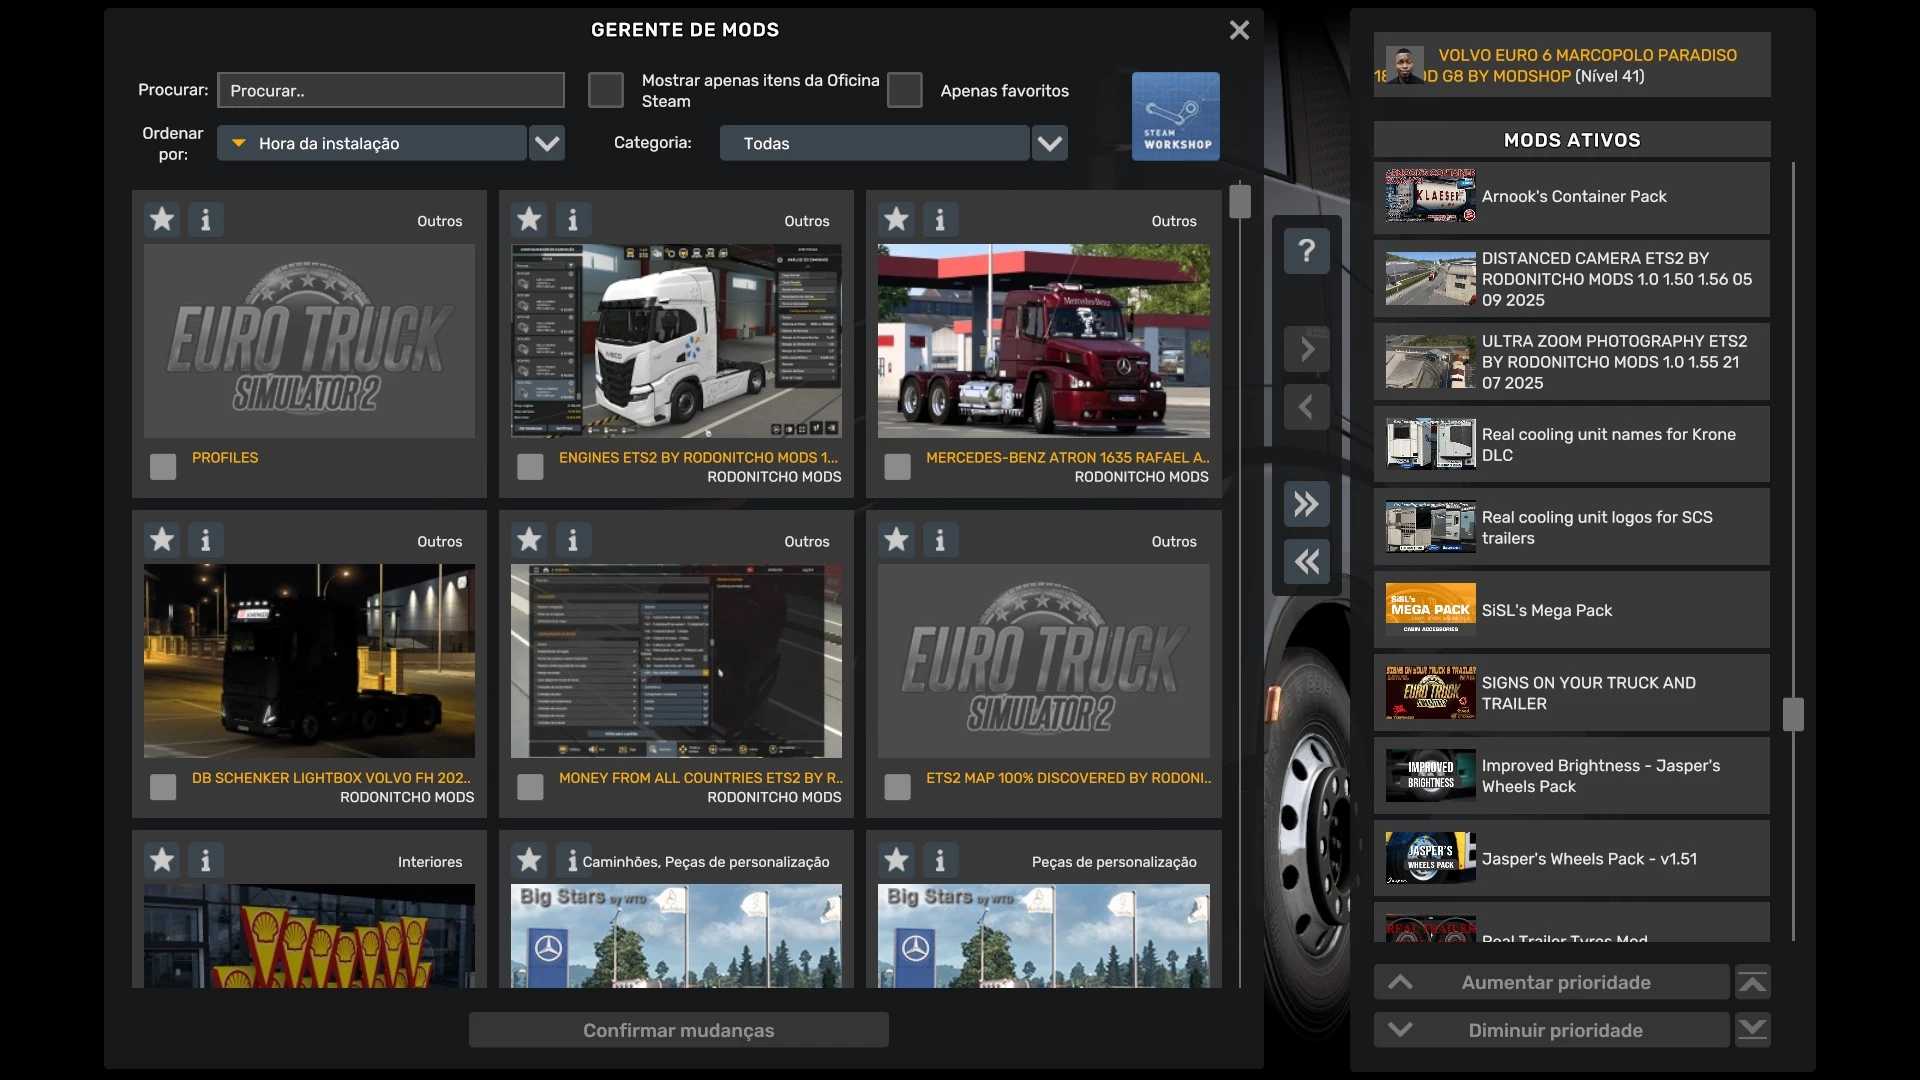Favorite the DB Schenker Lightbox Volvo mod
The height and width of the screenshot is (1080, 1920).
[162, 540]
